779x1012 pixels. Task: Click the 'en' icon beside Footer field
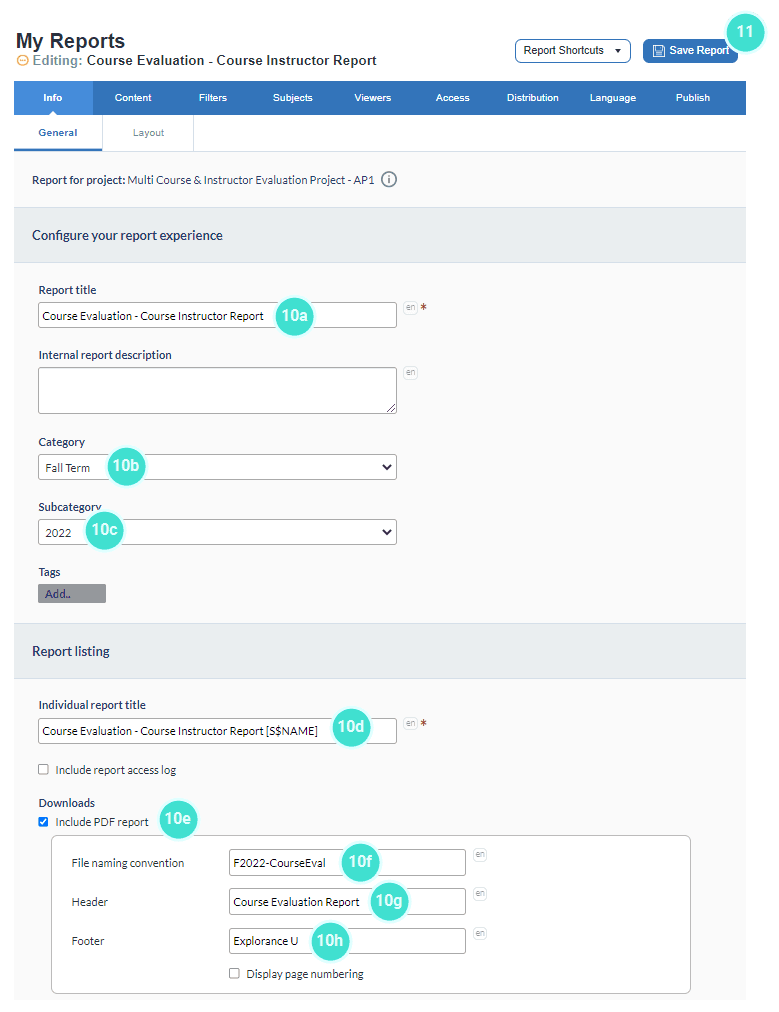point(480,933)
